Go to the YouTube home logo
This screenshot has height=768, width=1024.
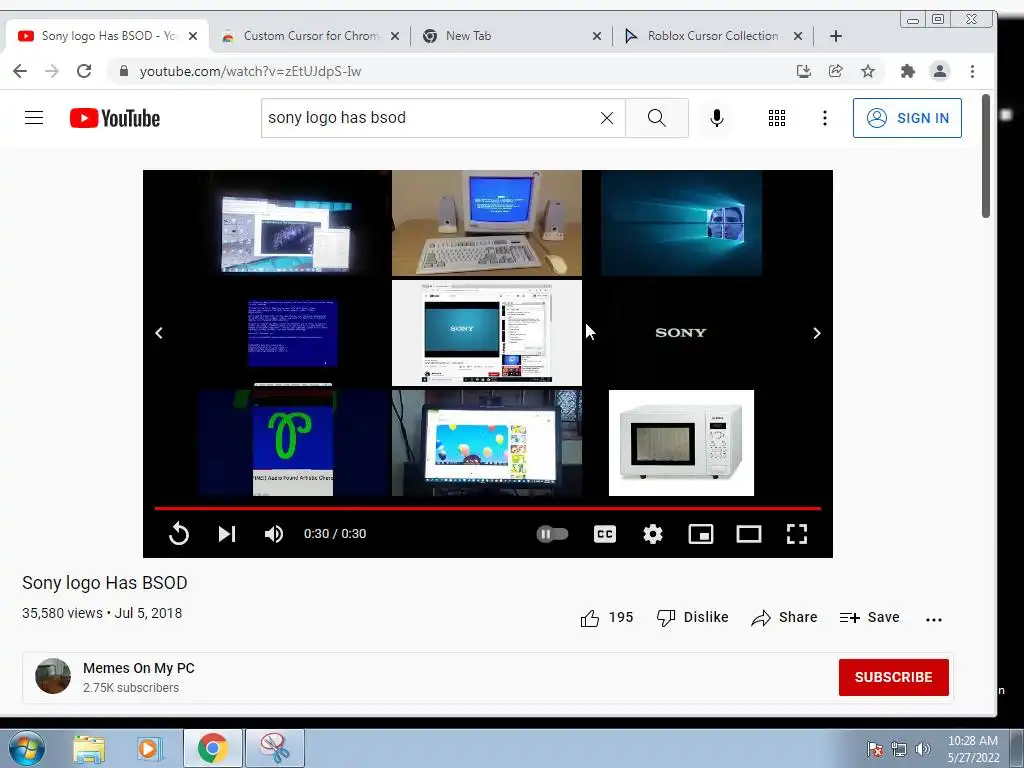click(x=115, y=118)
